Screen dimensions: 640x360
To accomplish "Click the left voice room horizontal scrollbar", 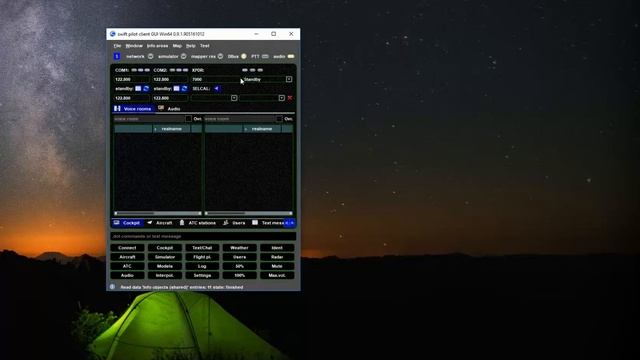I will point(158,213).
